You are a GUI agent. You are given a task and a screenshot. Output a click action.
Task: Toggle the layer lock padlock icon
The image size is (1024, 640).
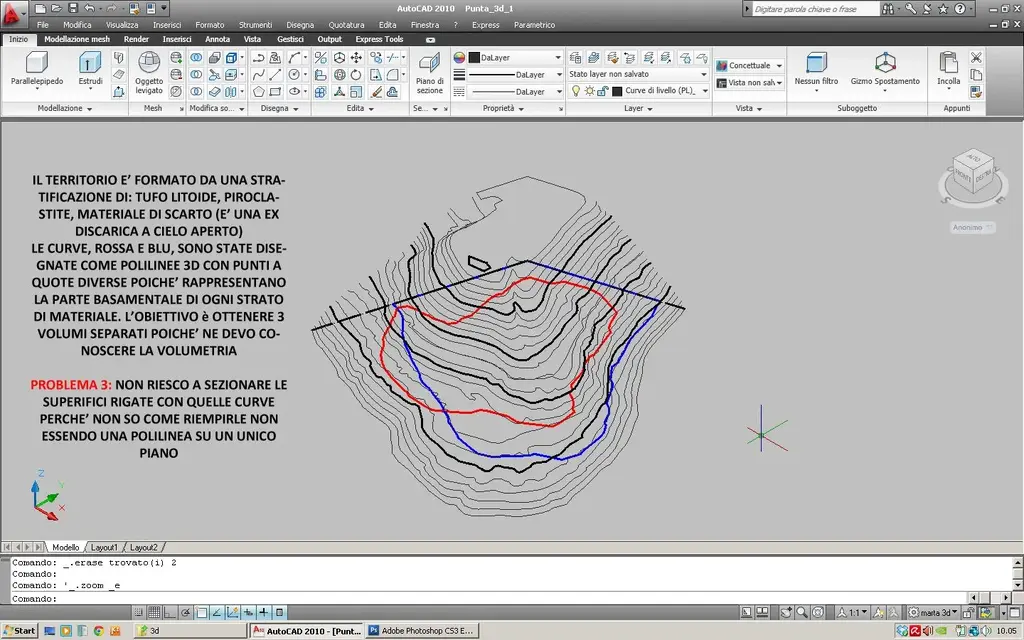coord(603,91)
